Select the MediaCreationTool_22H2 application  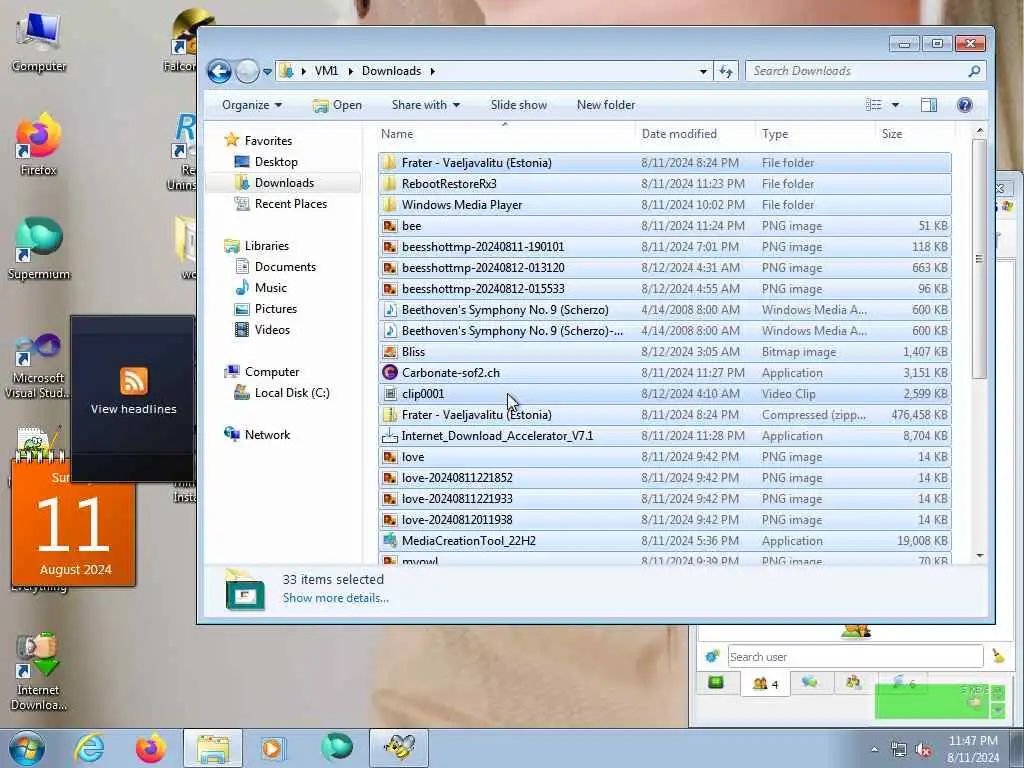pyautogui.click(x=664, y=541)
